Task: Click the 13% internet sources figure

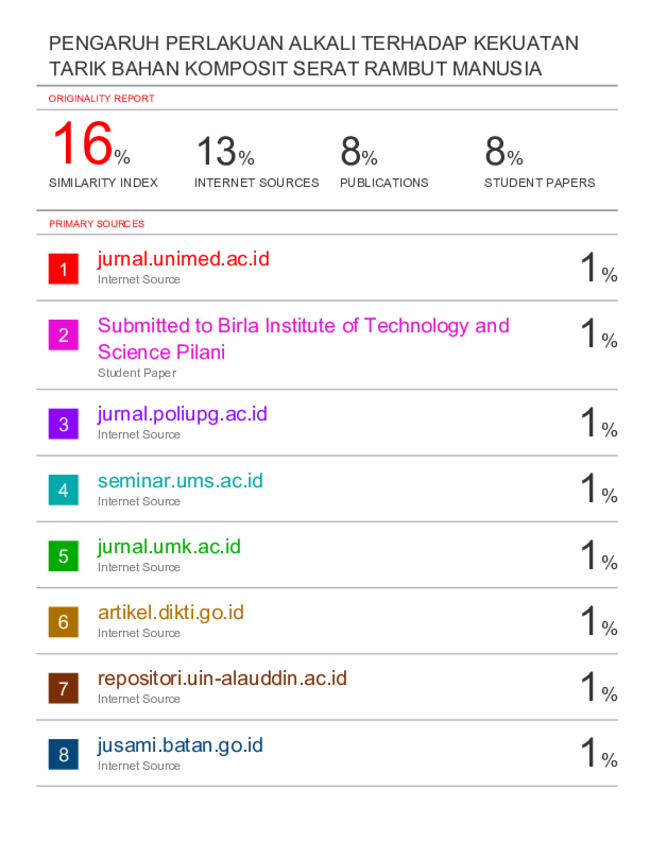Action: pos(225,151)
